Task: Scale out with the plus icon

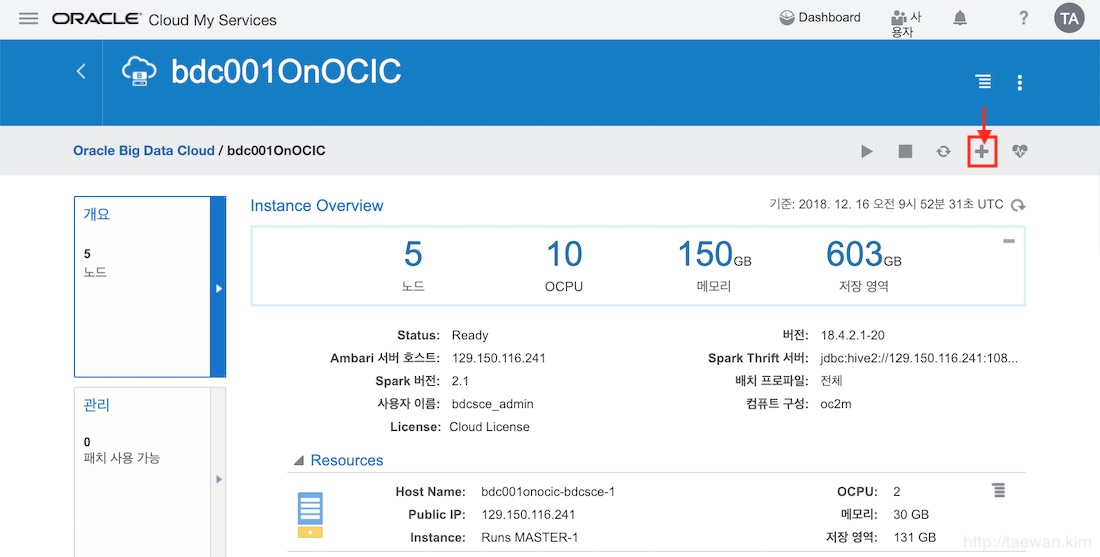Action: click(x=982, y=151)
